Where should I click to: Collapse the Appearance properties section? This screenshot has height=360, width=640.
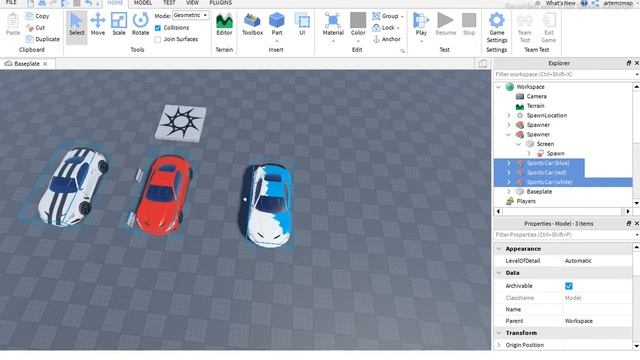(499, 249)
